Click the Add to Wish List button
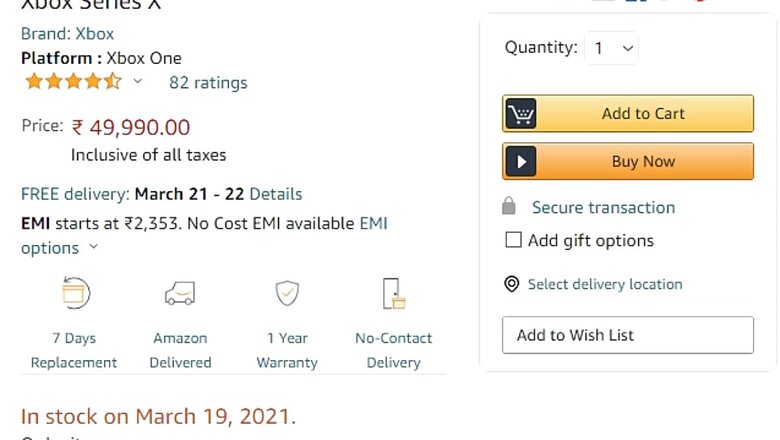This screenshot has height=440, width=780. coord(627,335)
